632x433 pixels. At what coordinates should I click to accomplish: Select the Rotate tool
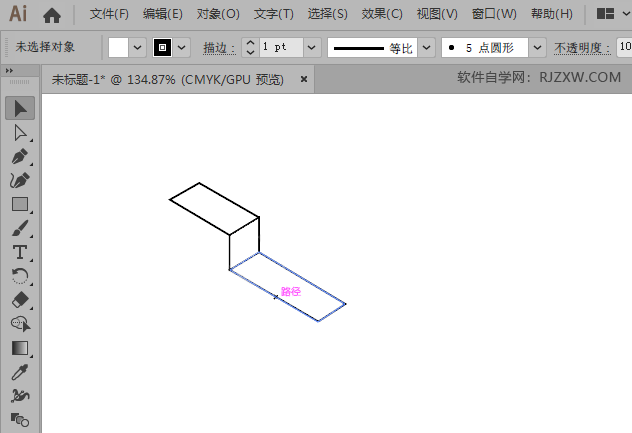click(20, 276)
